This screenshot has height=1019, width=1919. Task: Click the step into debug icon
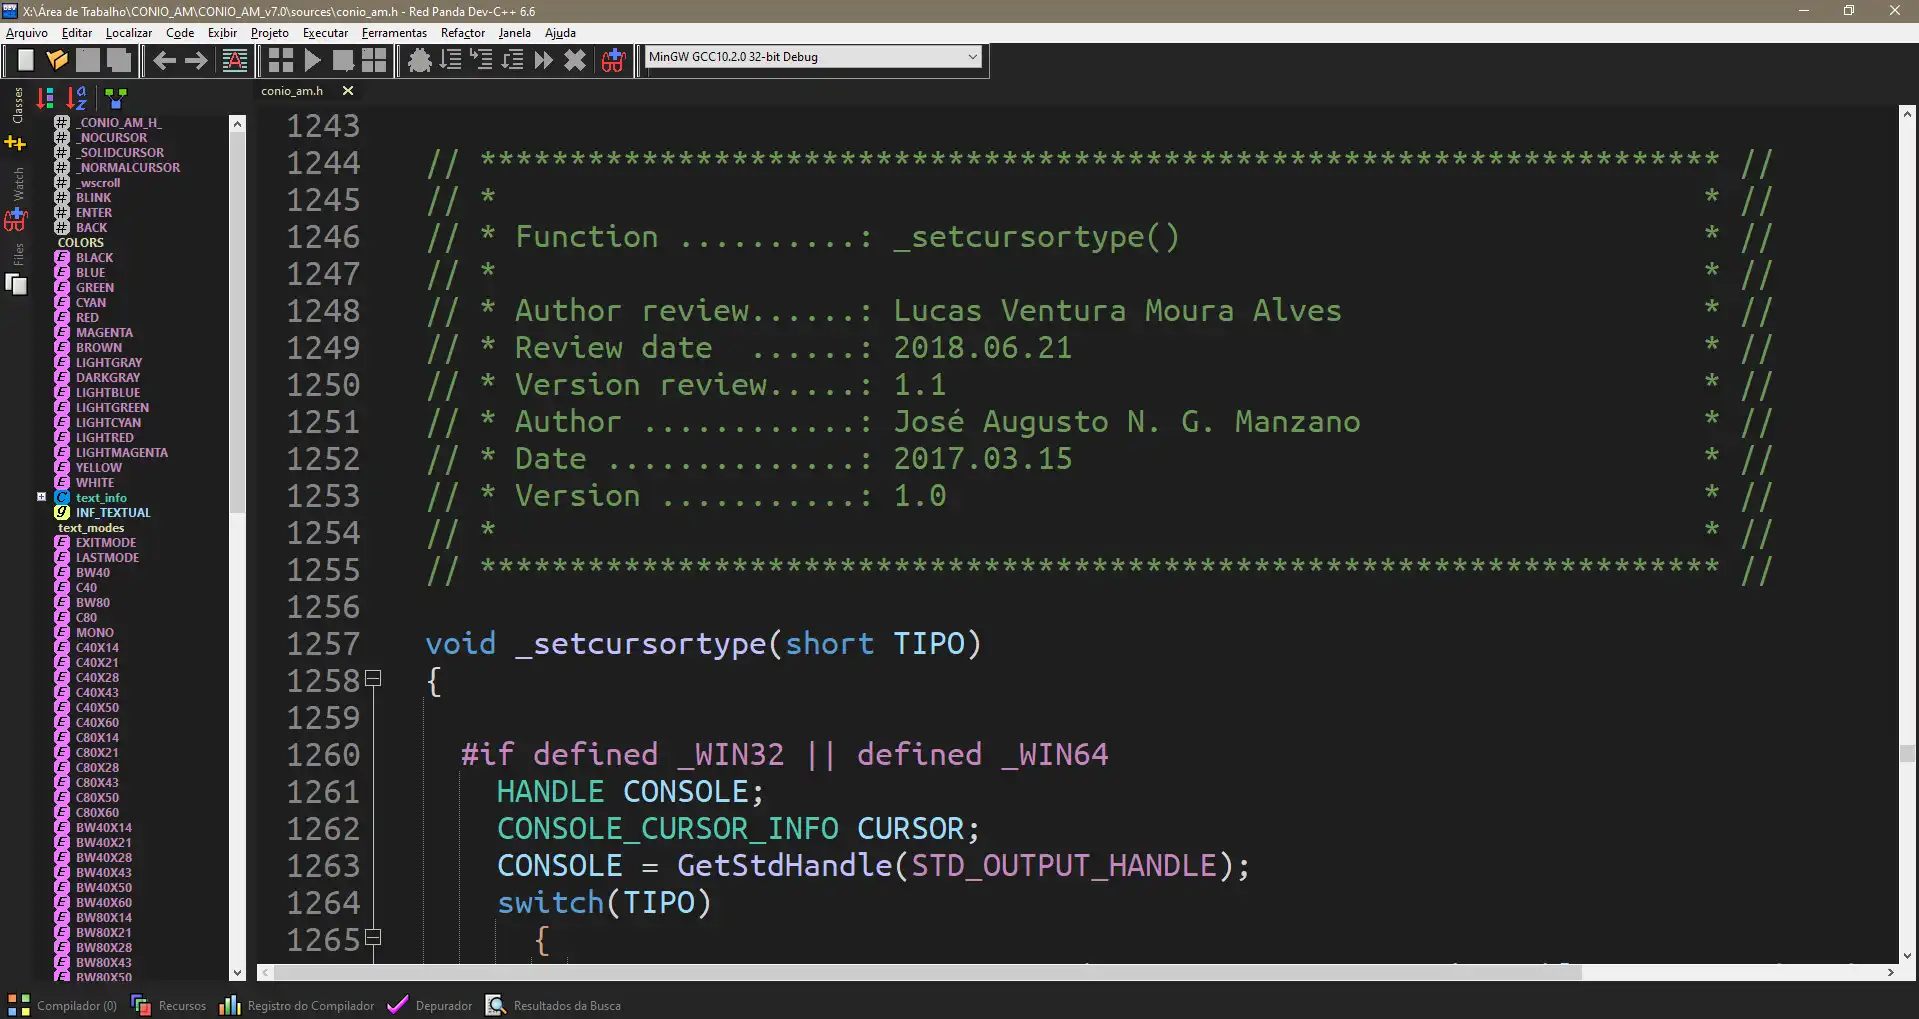(x=482, y=61)
